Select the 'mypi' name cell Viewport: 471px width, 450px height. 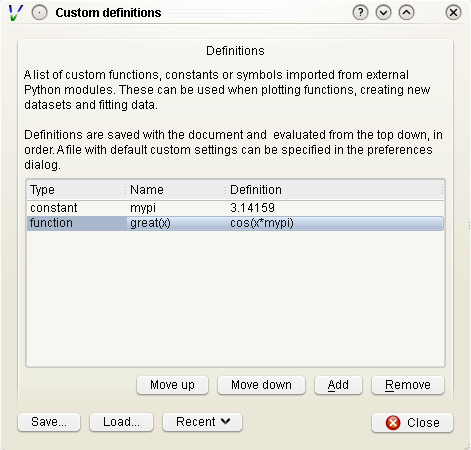[176, 208]
